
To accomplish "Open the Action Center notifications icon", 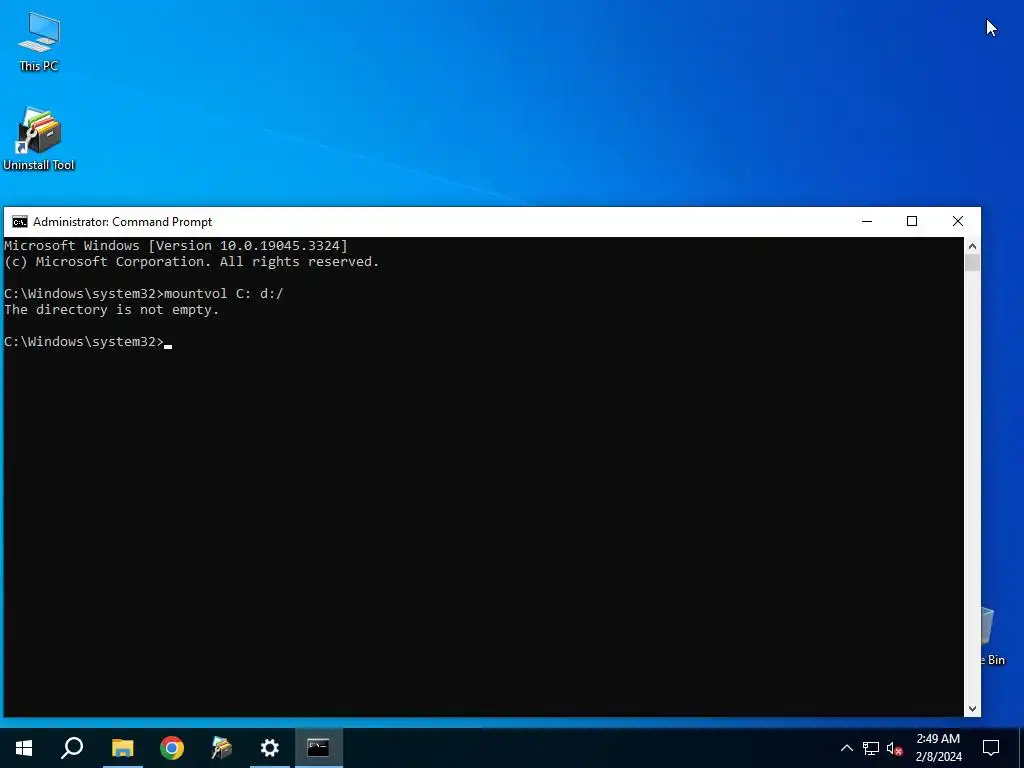I will pos(991,748).
